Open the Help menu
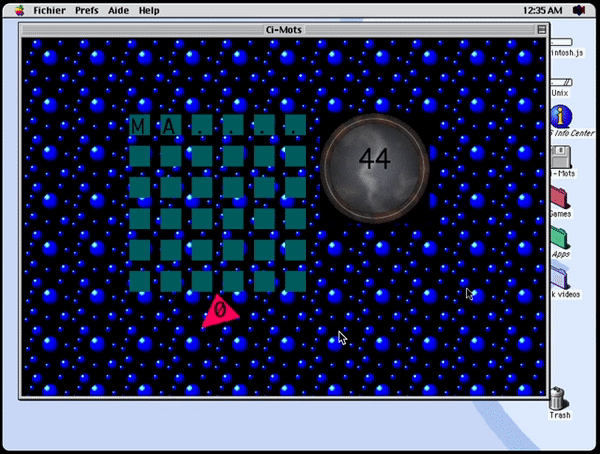Image resolution: width=600 pixels, height=454 pixels. coord(149,10)
